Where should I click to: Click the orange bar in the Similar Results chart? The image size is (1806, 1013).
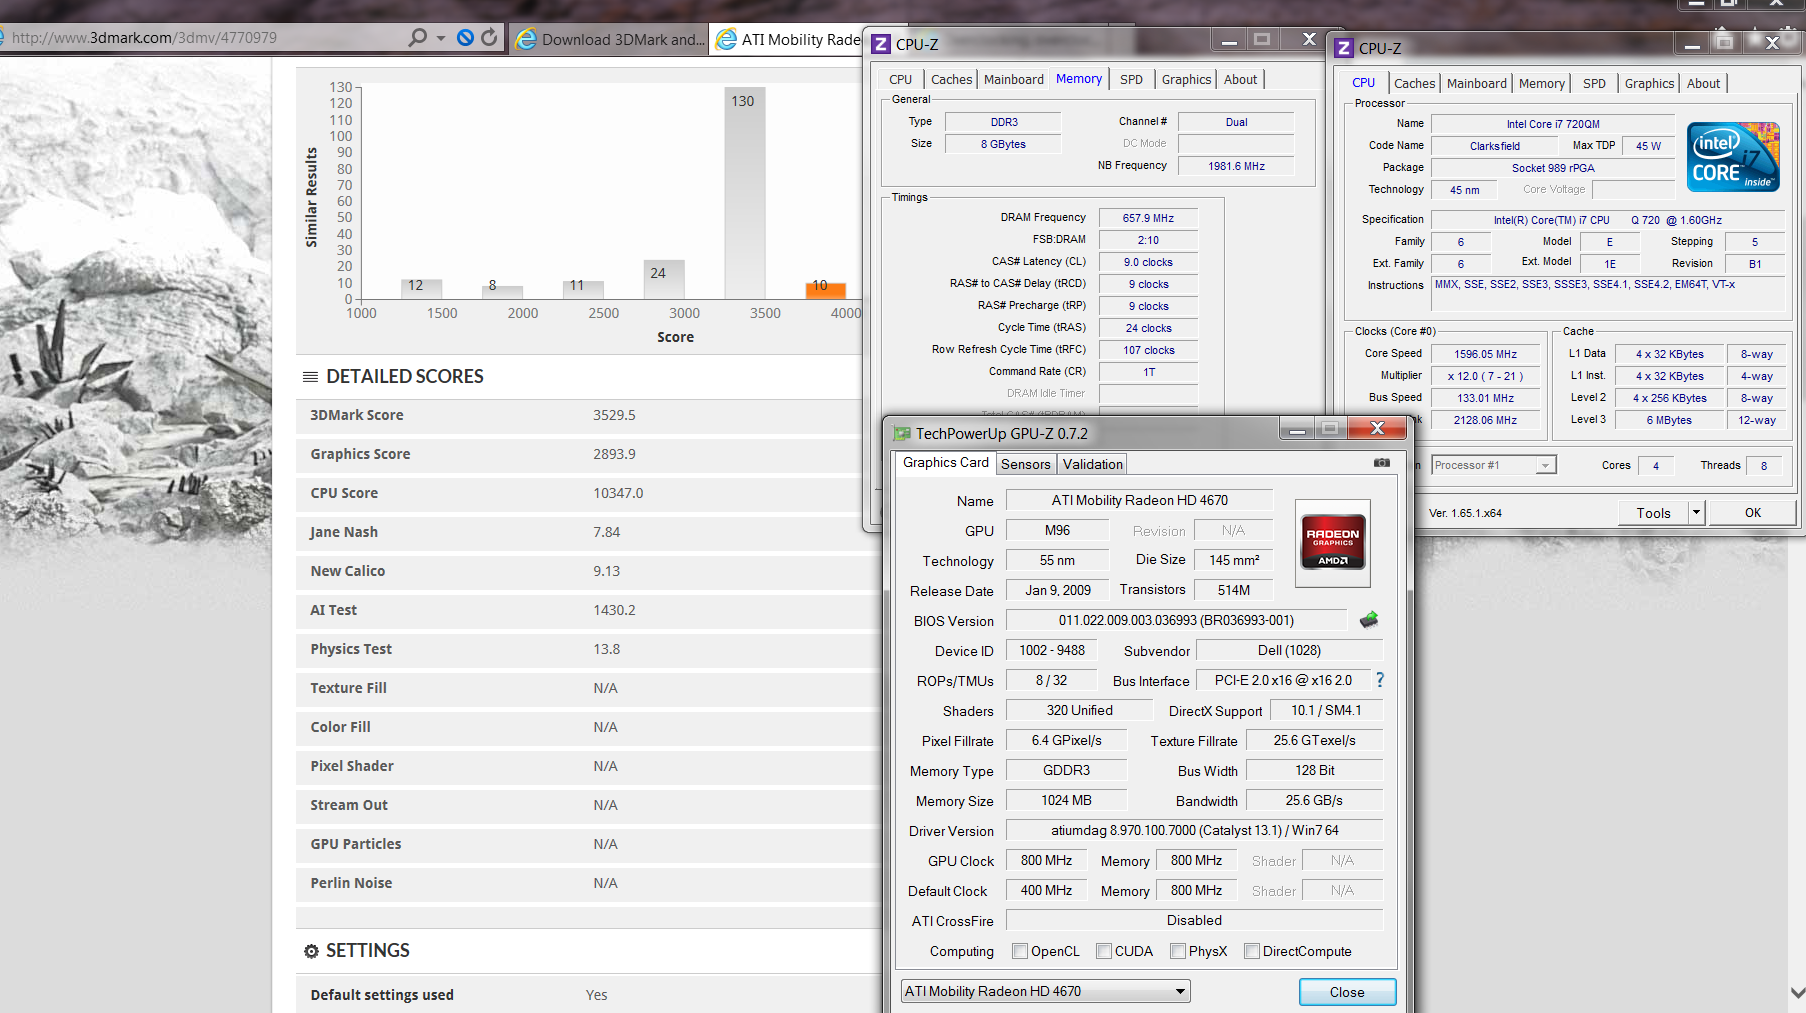[x=826, y=291]
